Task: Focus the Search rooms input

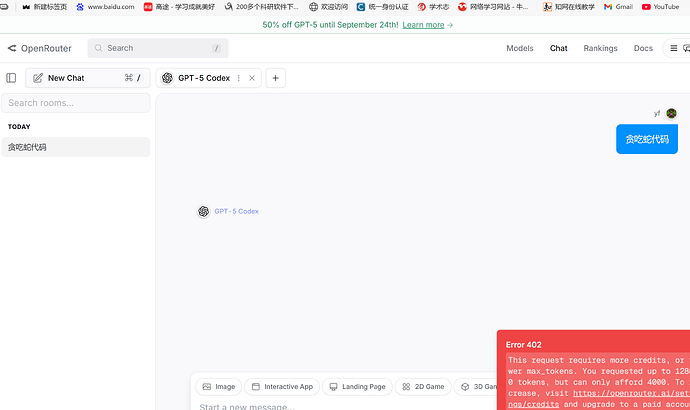Action: [x=76, y=103]
